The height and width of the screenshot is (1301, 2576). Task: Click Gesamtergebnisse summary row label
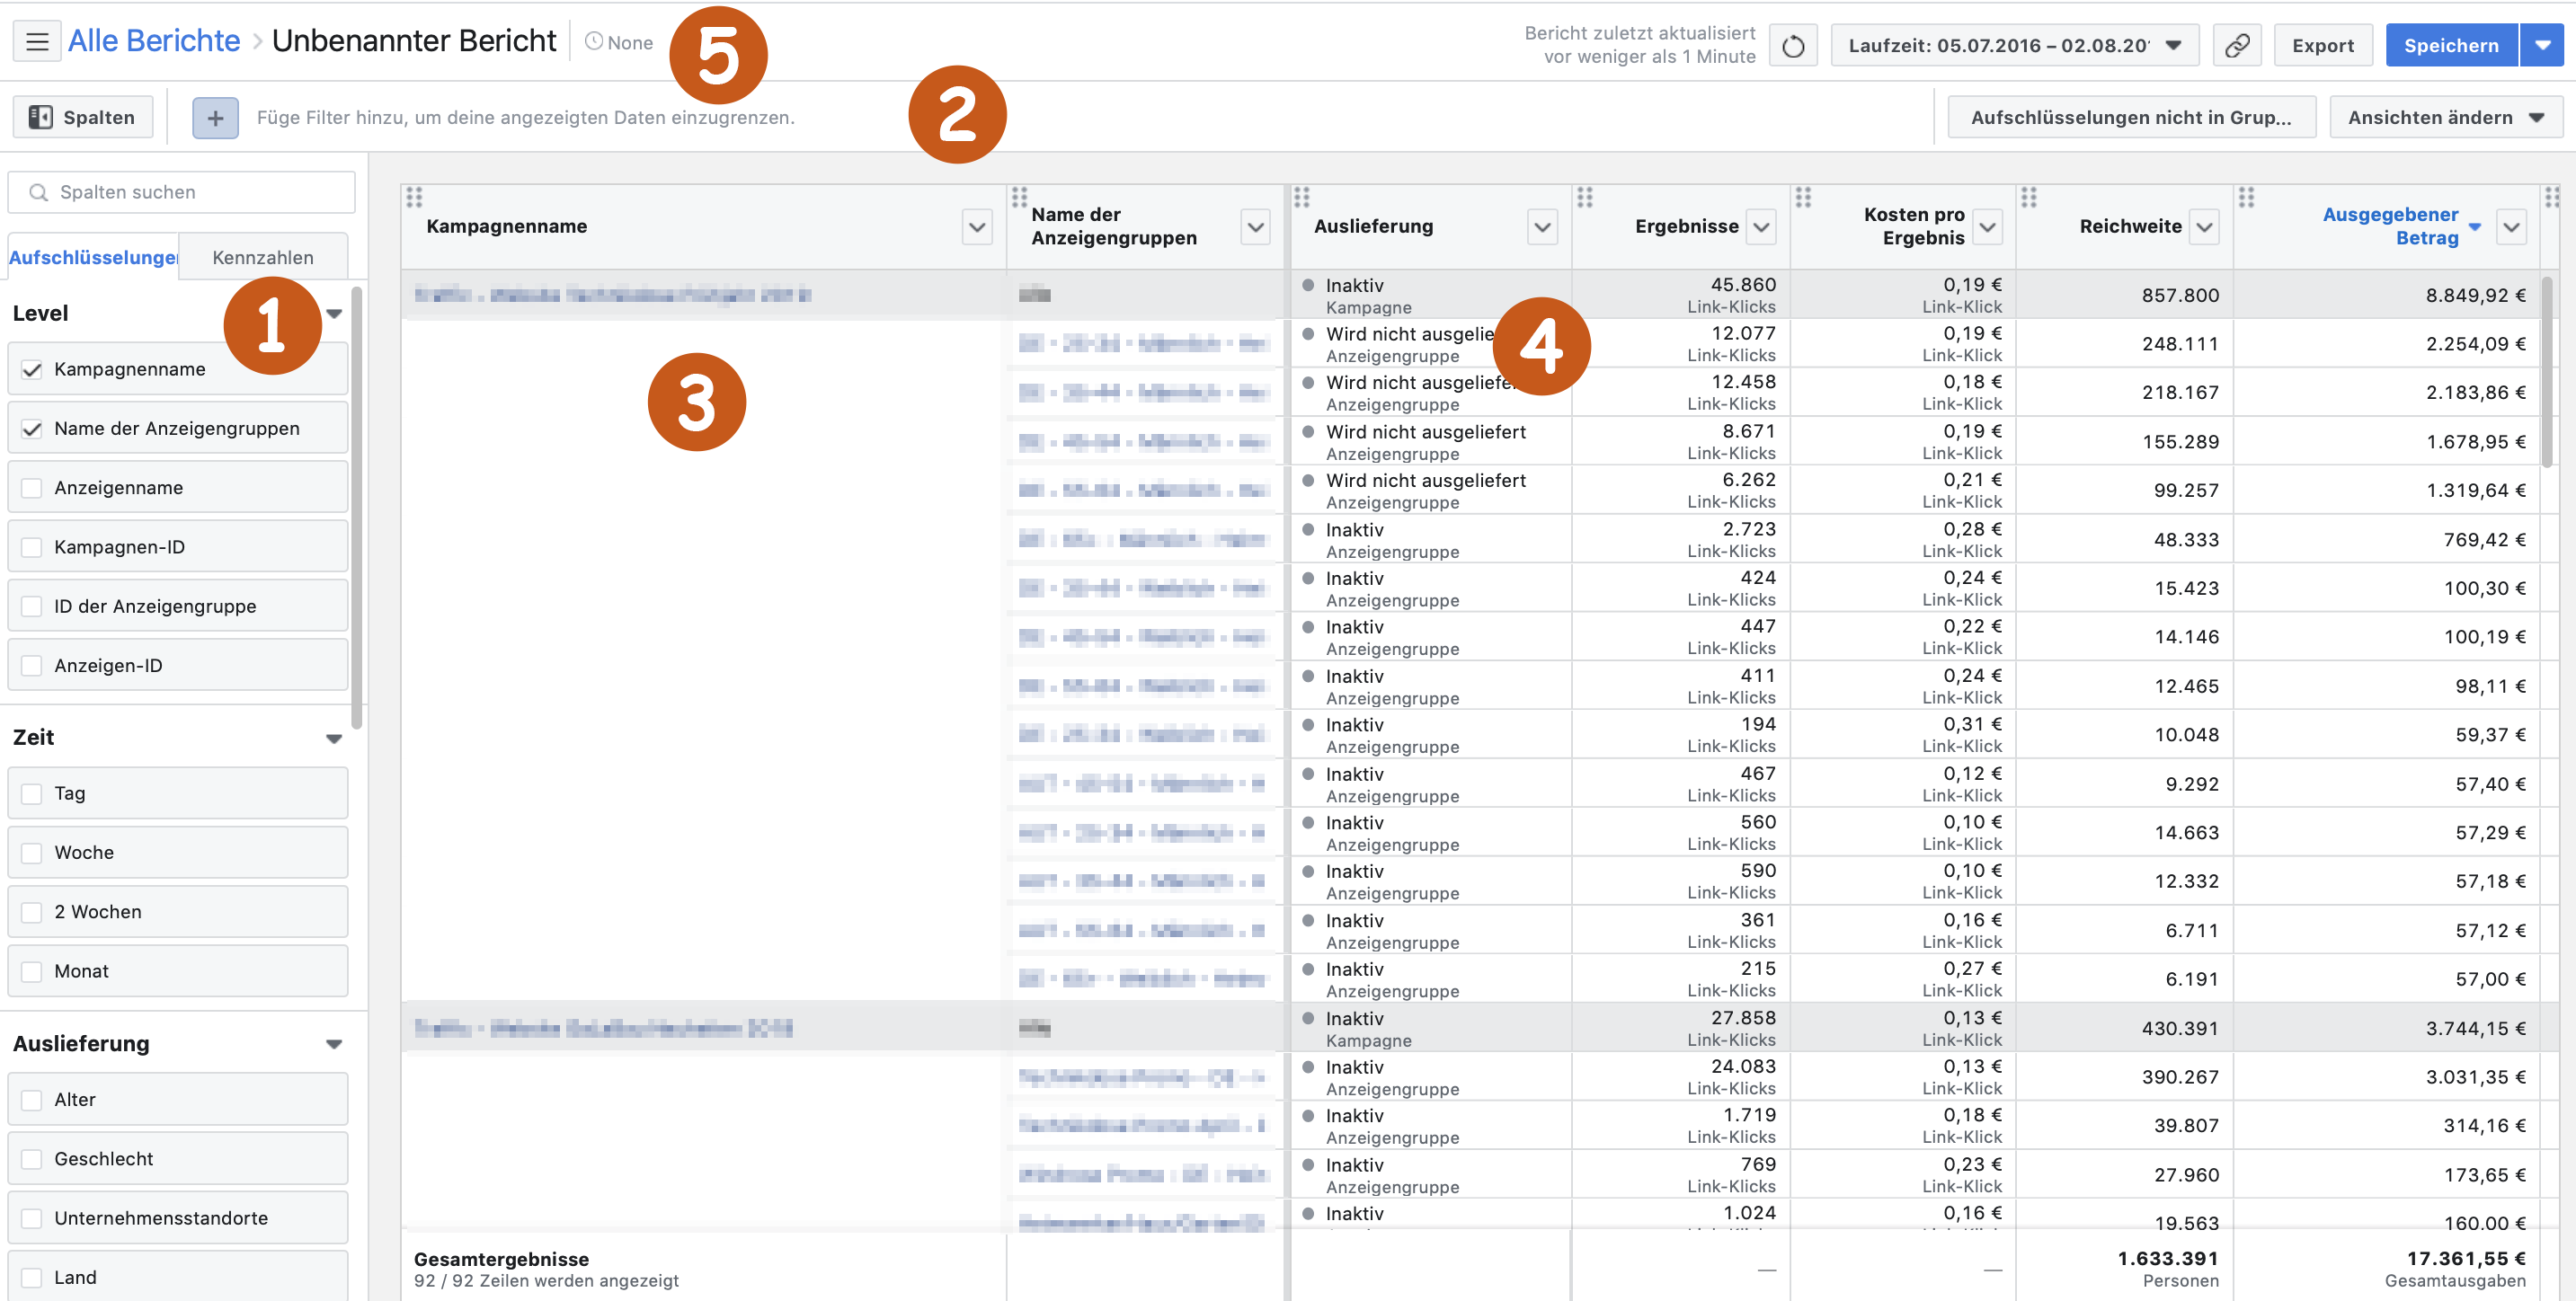tap(501, 1260)
